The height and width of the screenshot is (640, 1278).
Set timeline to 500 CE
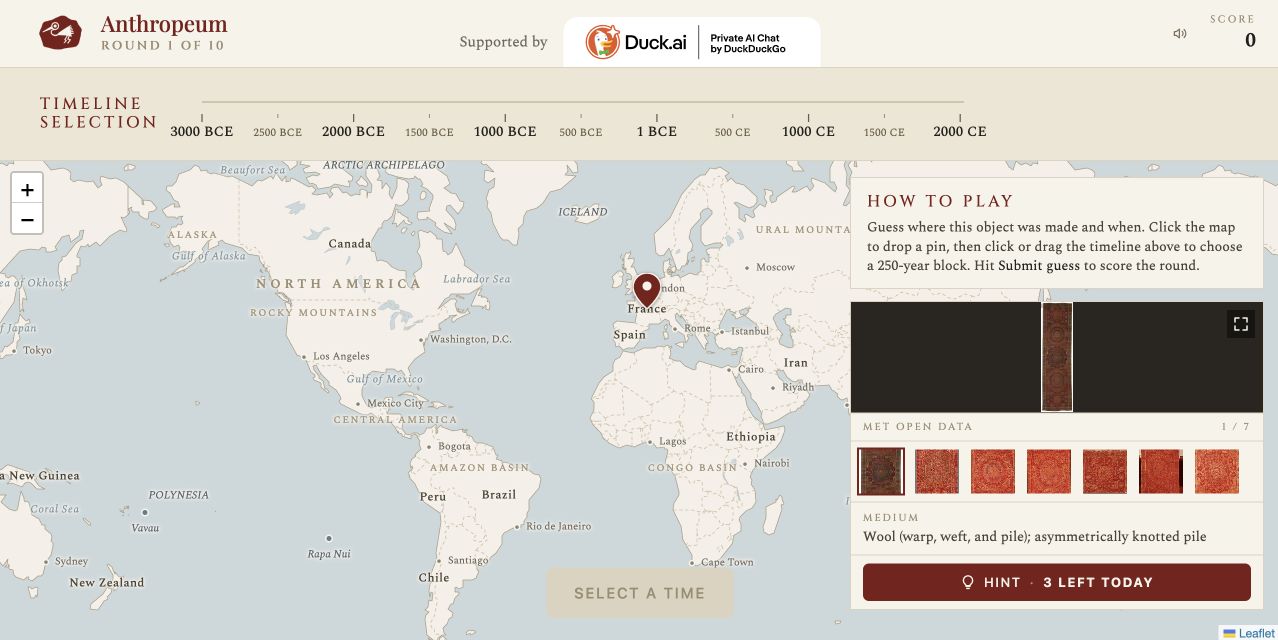[732, 132]
